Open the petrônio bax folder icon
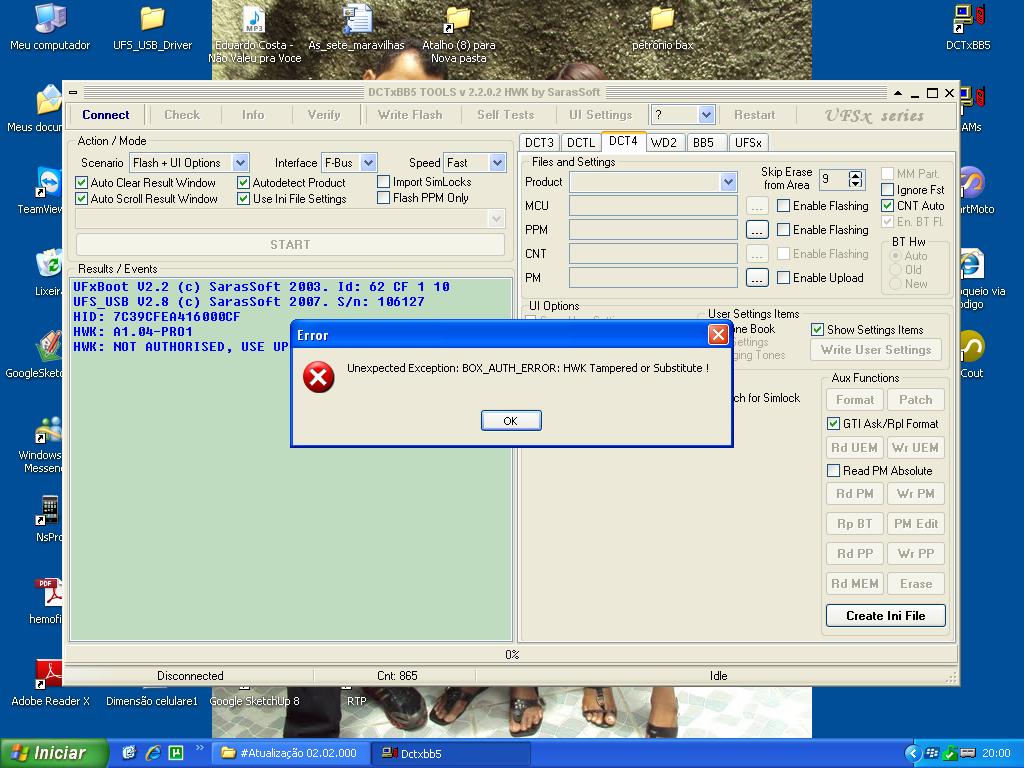The image size is (1024, 768). pos(662,18)
